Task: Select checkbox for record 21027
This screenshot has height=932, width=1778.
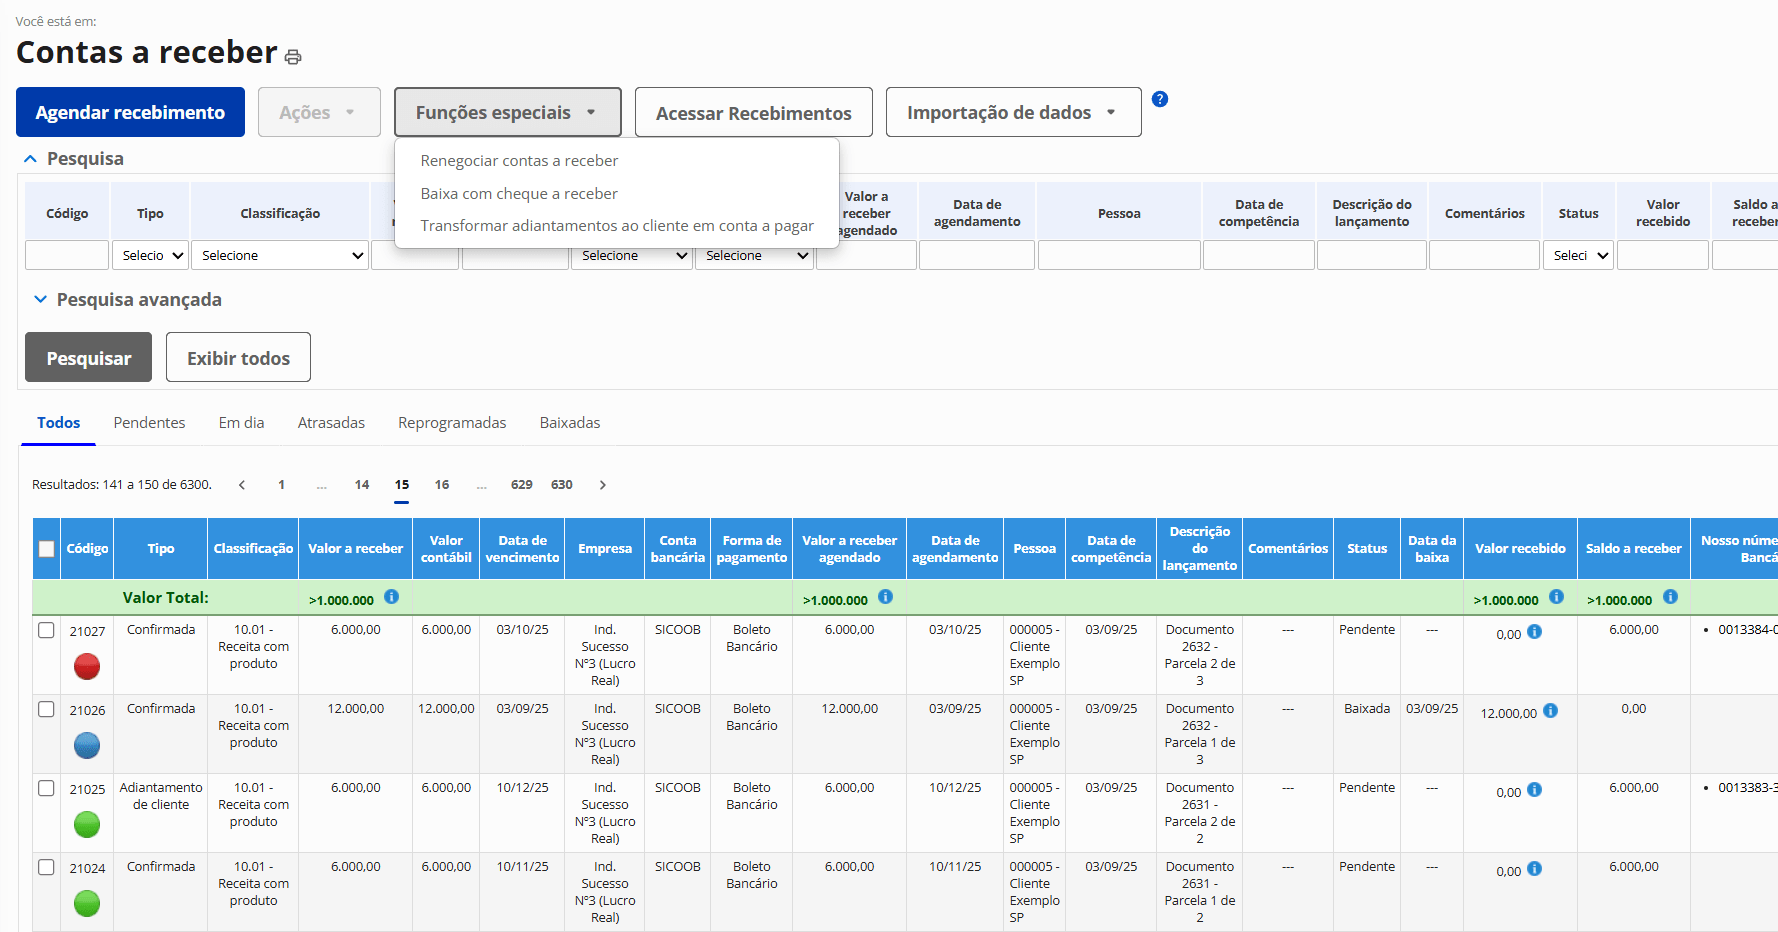Action: 46,630
